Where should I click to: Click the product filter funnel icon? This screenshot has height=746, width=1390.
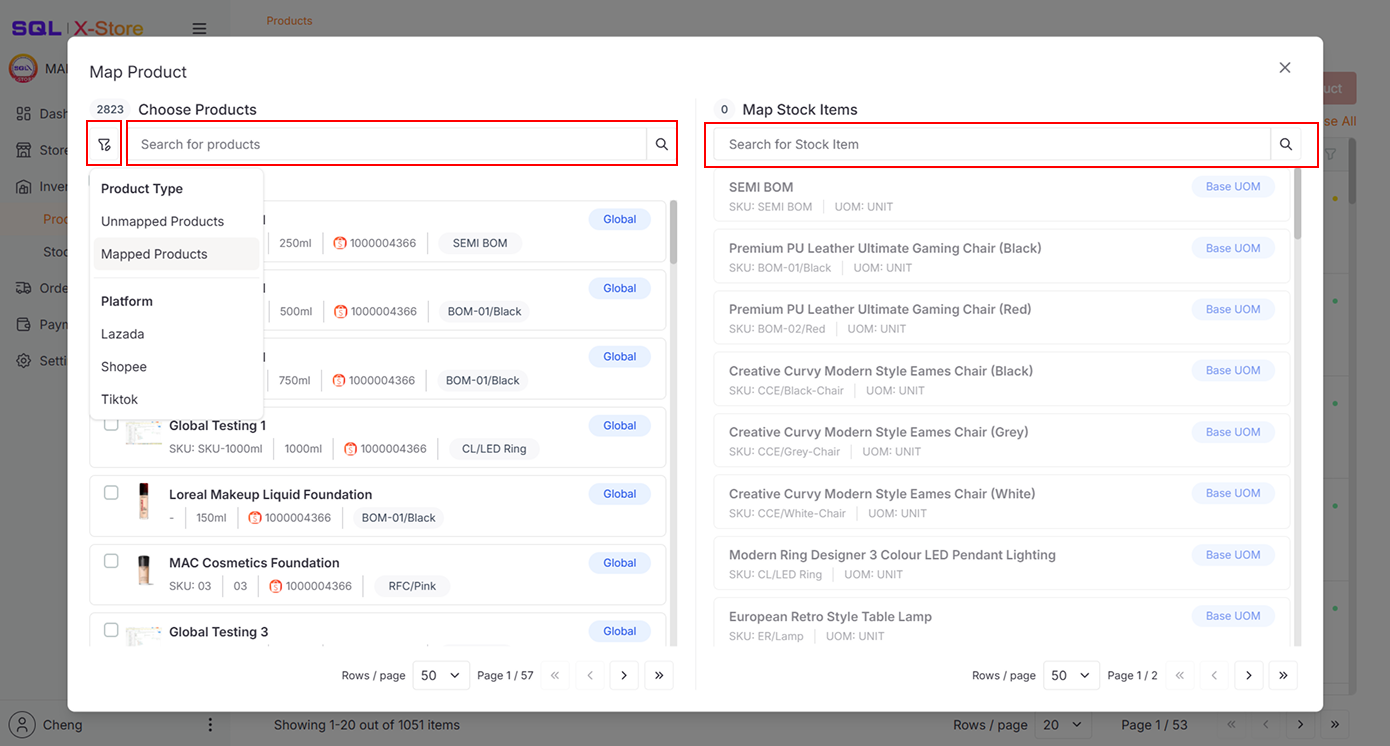[x=104, y=144]
